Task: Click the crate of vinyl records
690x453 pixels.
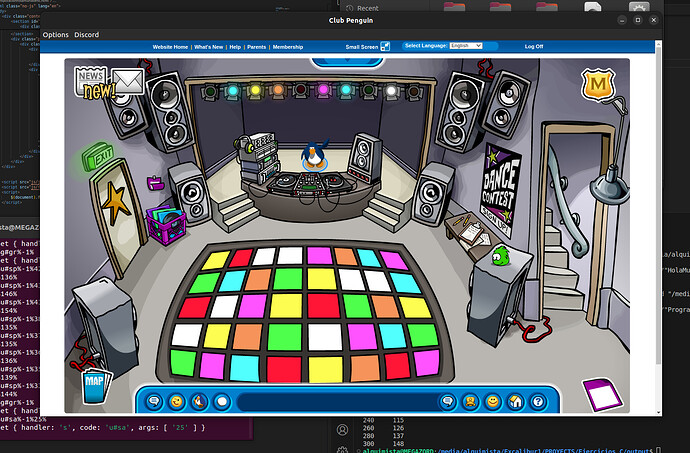Action: 166,225
